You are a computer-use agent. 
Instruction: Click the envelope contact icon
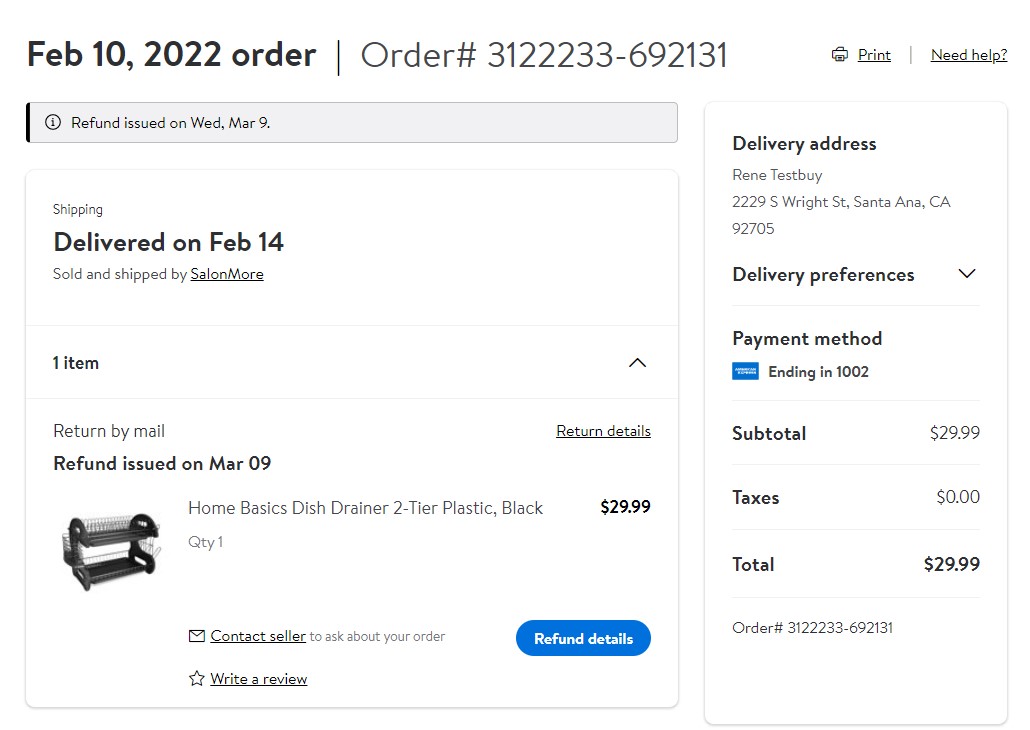[196, 636]
